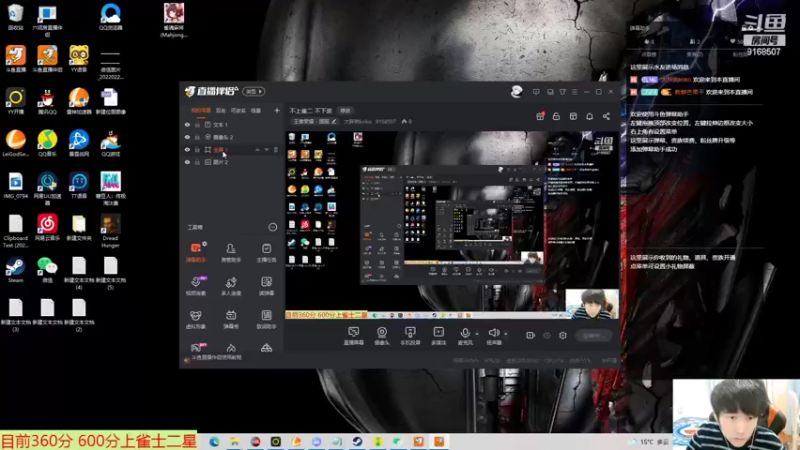Add a 摄像头 source

[x=382, y=336]
